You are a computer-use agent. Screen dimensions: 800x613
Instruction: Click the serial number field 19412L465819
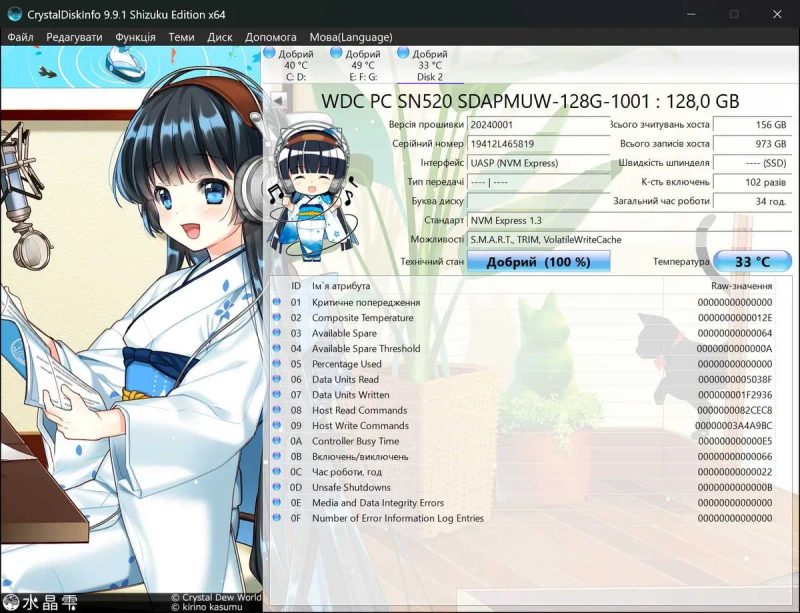538,144
